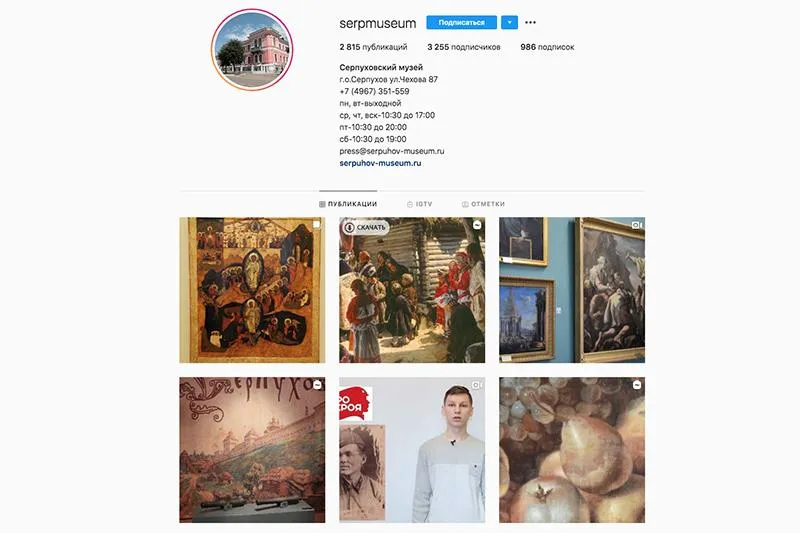Click the СКАЧАТЬ download badge
The height and width of the screenshot is (533, 800).
365,227
